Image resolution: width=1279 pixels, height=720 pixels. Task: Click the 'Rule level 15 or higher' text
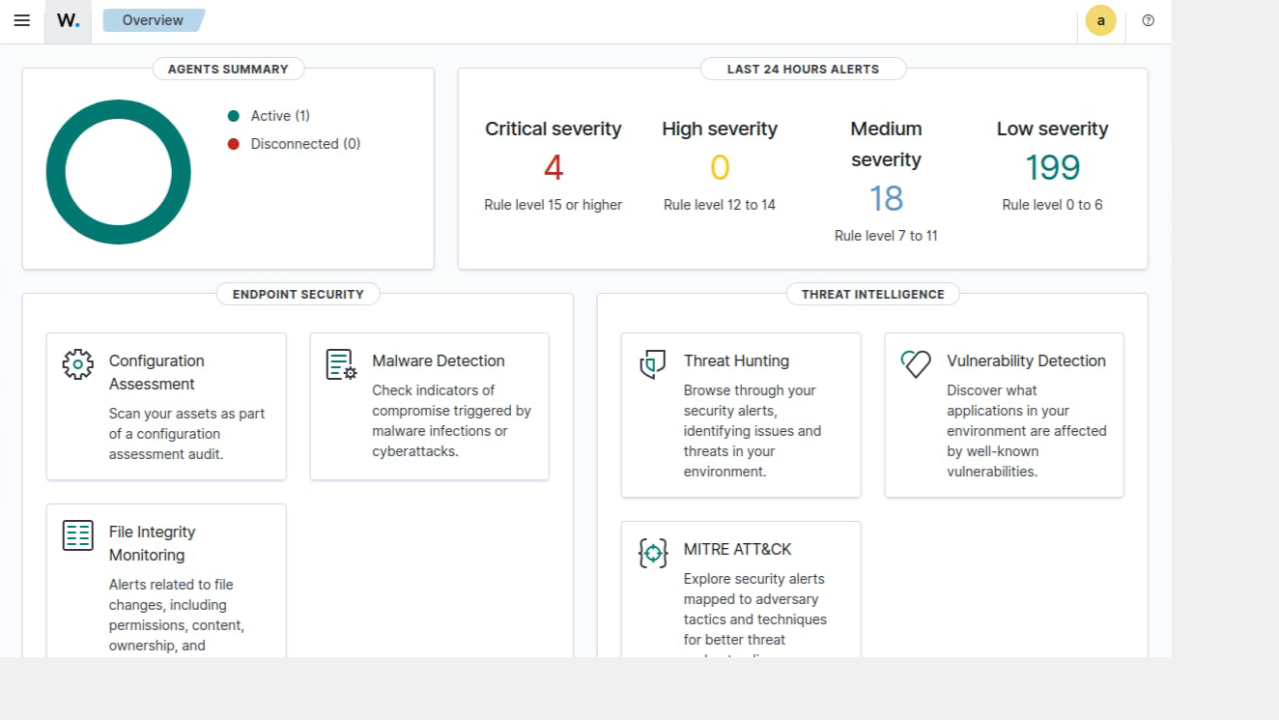pyautogui.click(x=553, y=205)
